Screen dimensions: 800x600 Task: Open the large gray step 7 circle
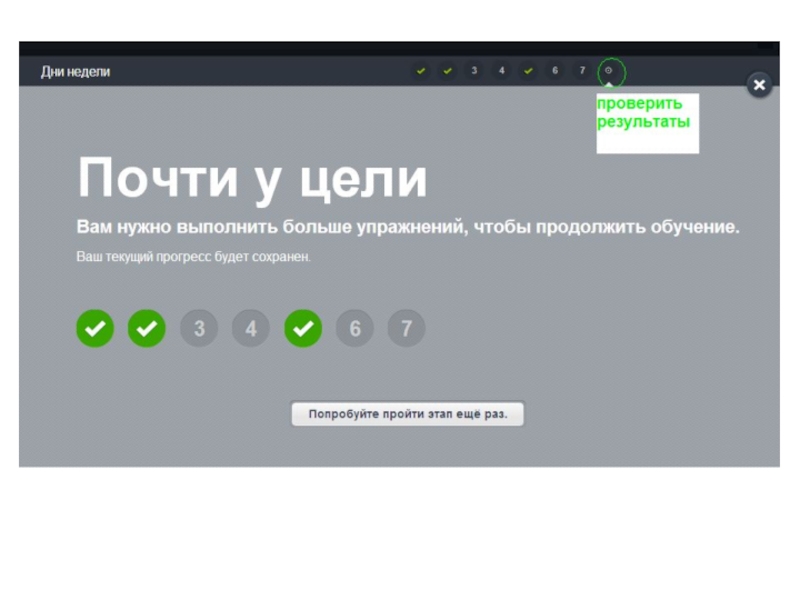coord(406,328)
